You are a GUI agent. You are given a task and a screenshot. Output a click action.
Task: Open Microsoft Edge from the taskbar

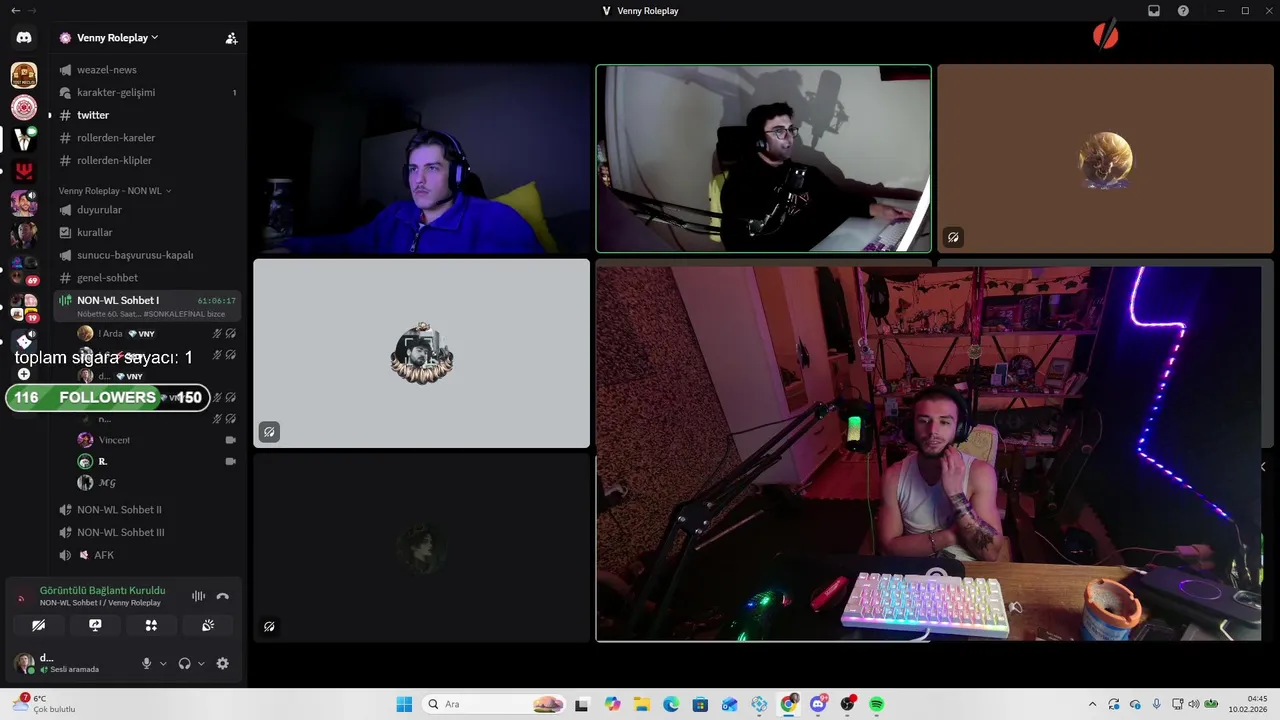(671, 704)
